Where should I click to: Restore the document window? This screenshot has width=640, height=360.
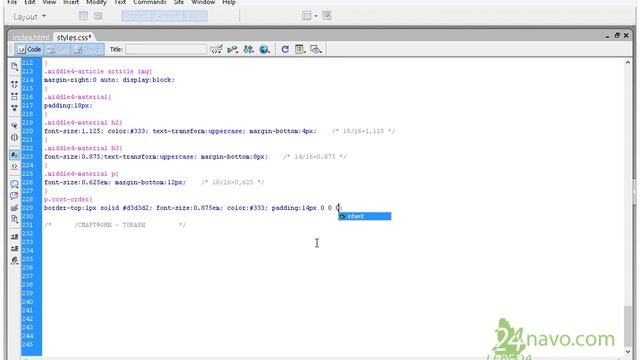(x=617, y=36)
